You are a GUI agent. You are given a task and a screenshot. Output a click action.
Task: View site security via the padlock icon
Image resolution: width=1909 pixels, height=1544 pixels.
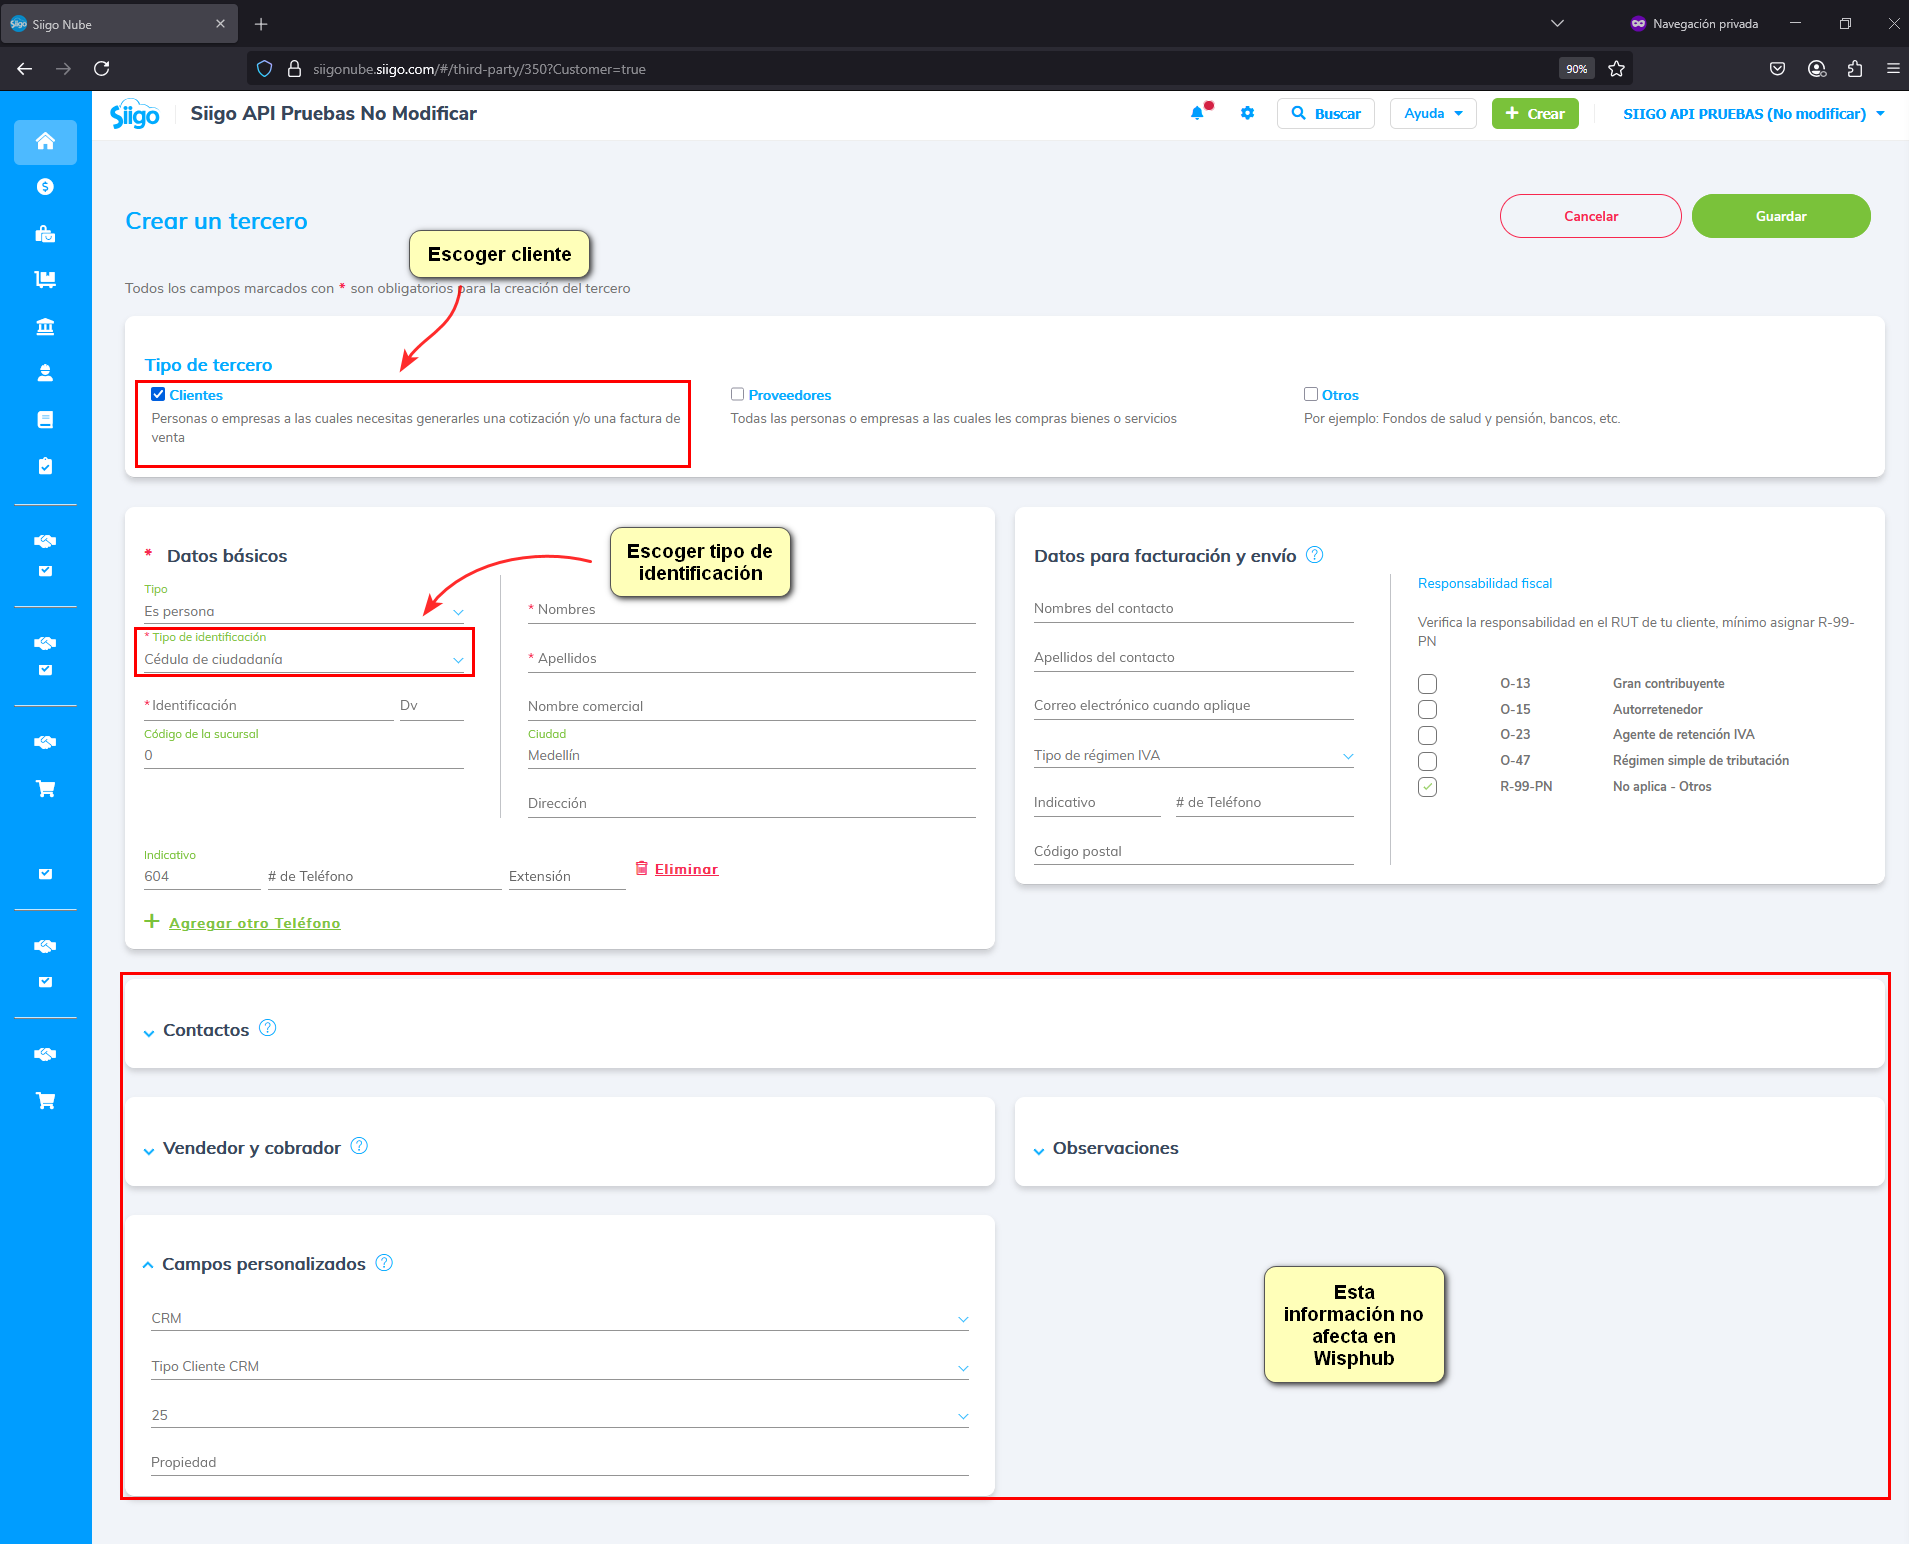tap(294, 69)
